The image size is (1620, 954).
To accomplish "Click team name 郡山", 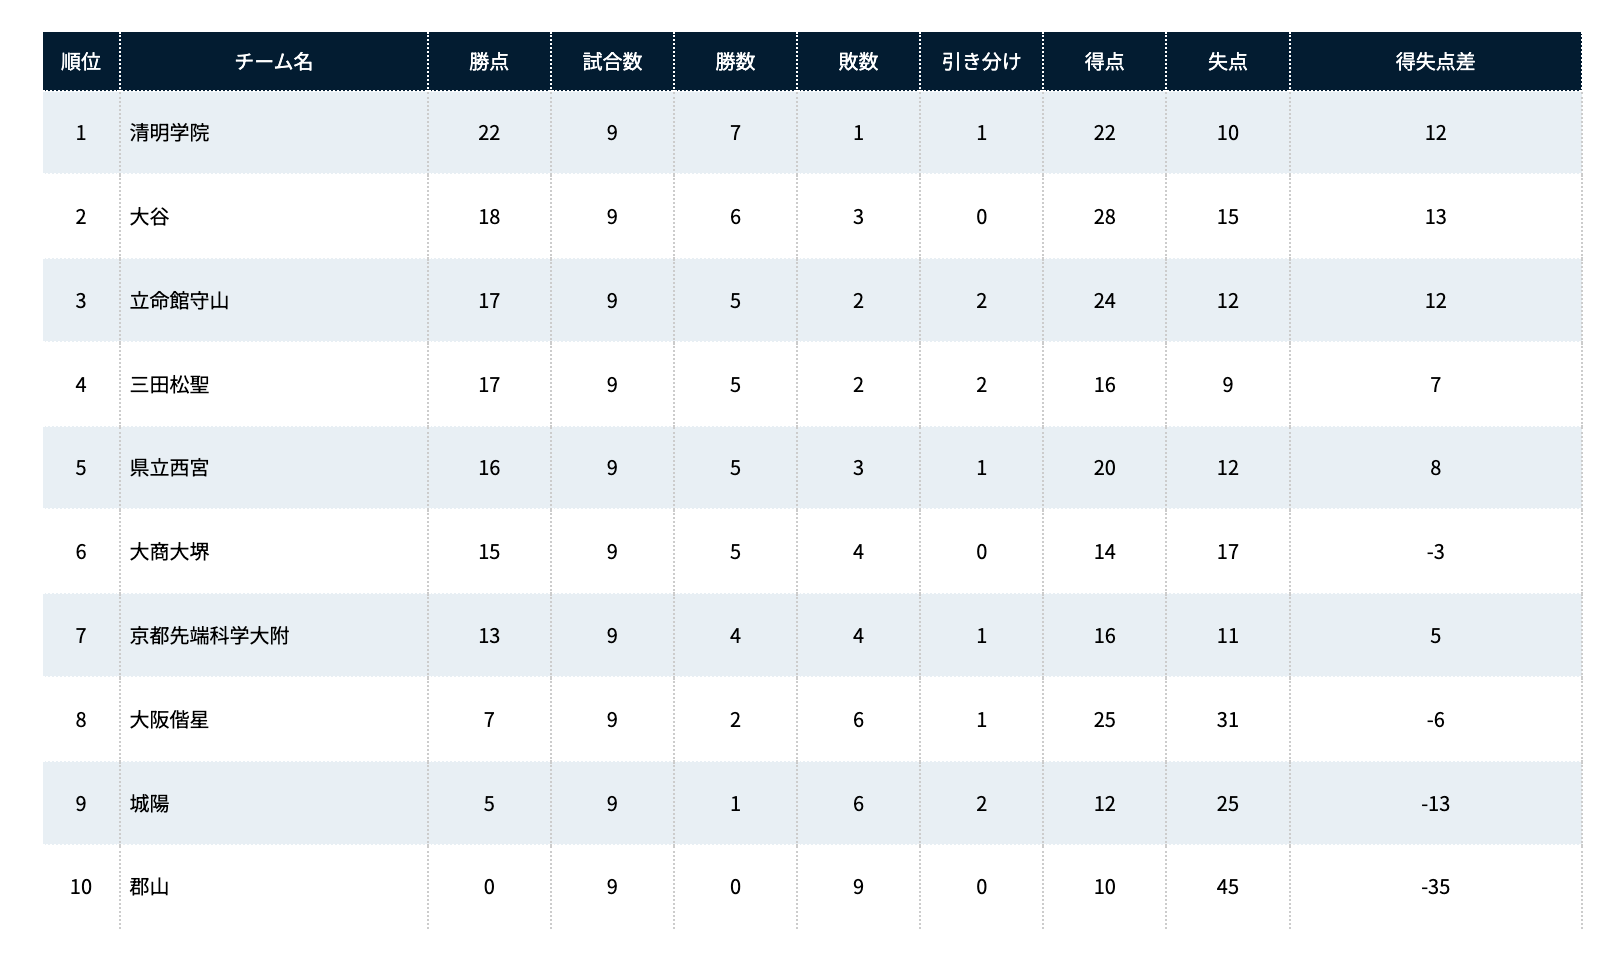I will click(150, 887).
